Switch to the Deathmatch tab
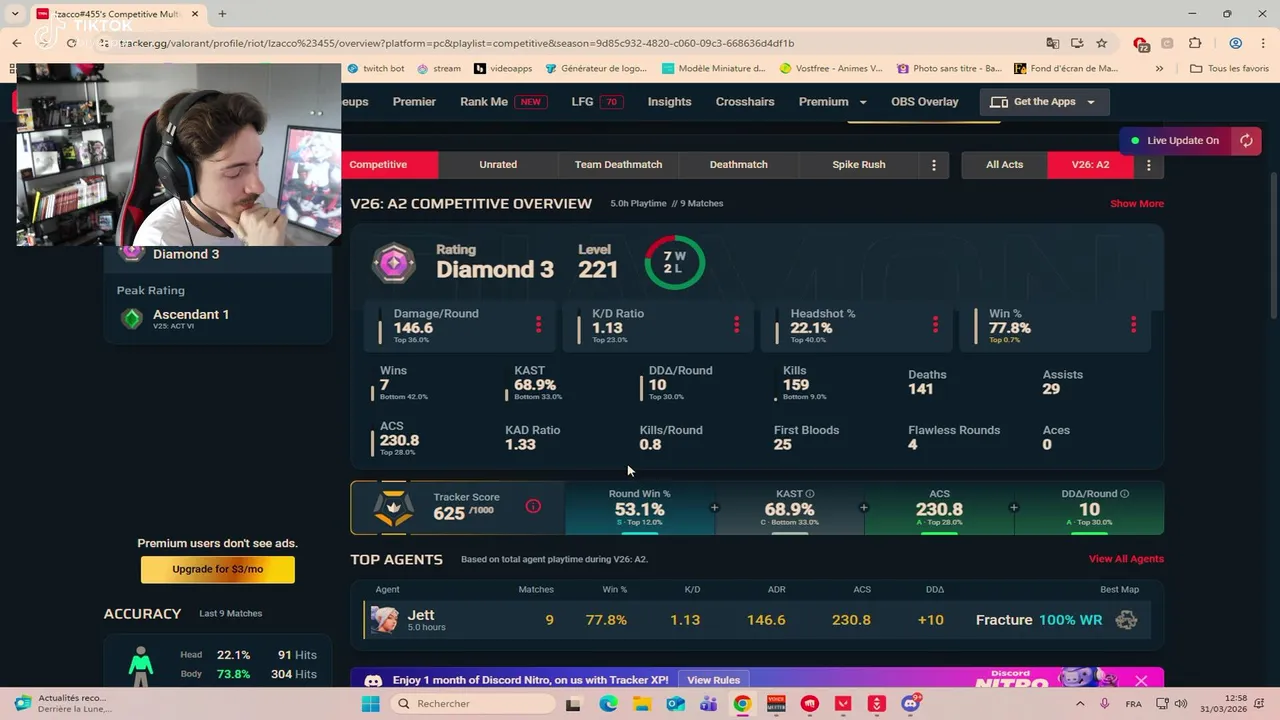This screenshot has height=720, width=1280. 738,165
